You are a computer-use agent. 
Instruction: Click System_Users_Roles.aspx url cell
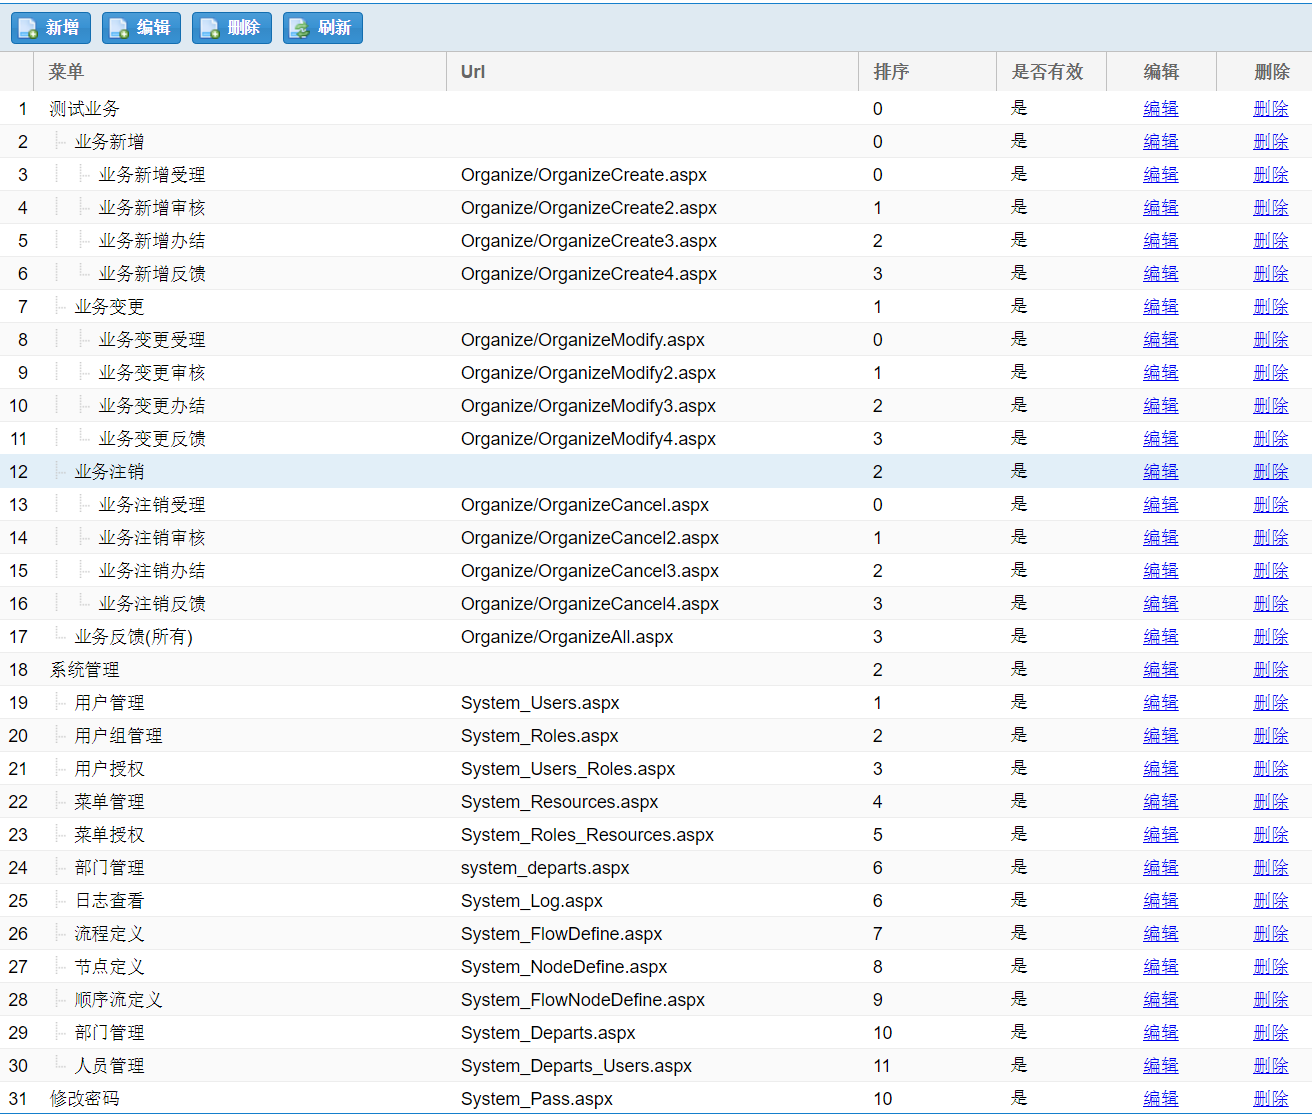coord(568,769)
